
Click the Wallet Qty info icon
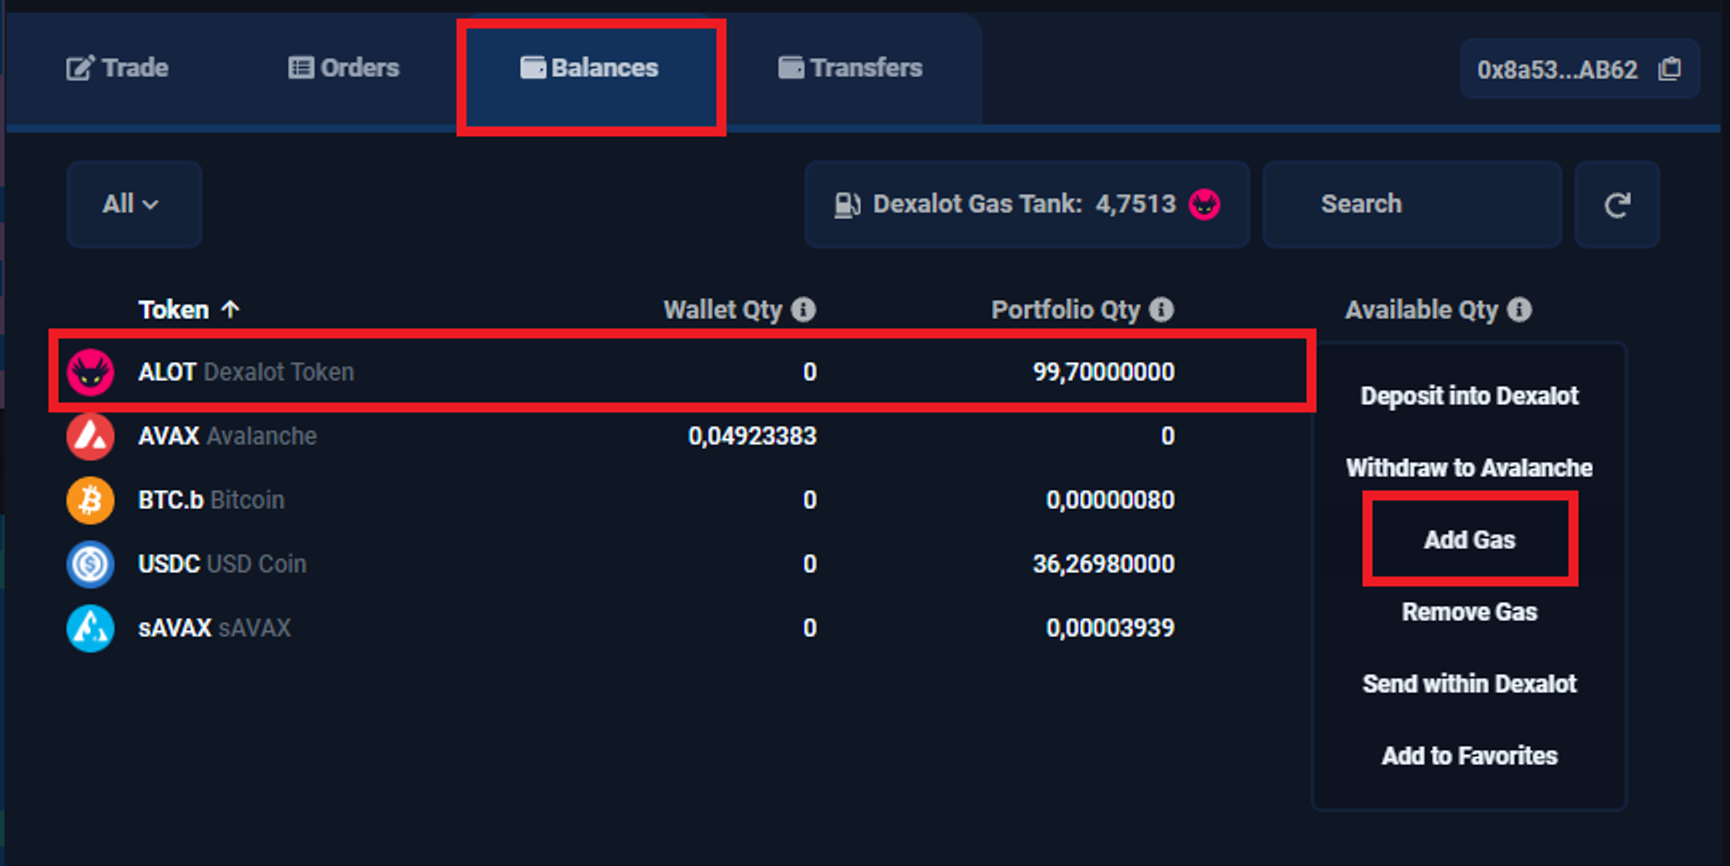(x=803, y=310)
